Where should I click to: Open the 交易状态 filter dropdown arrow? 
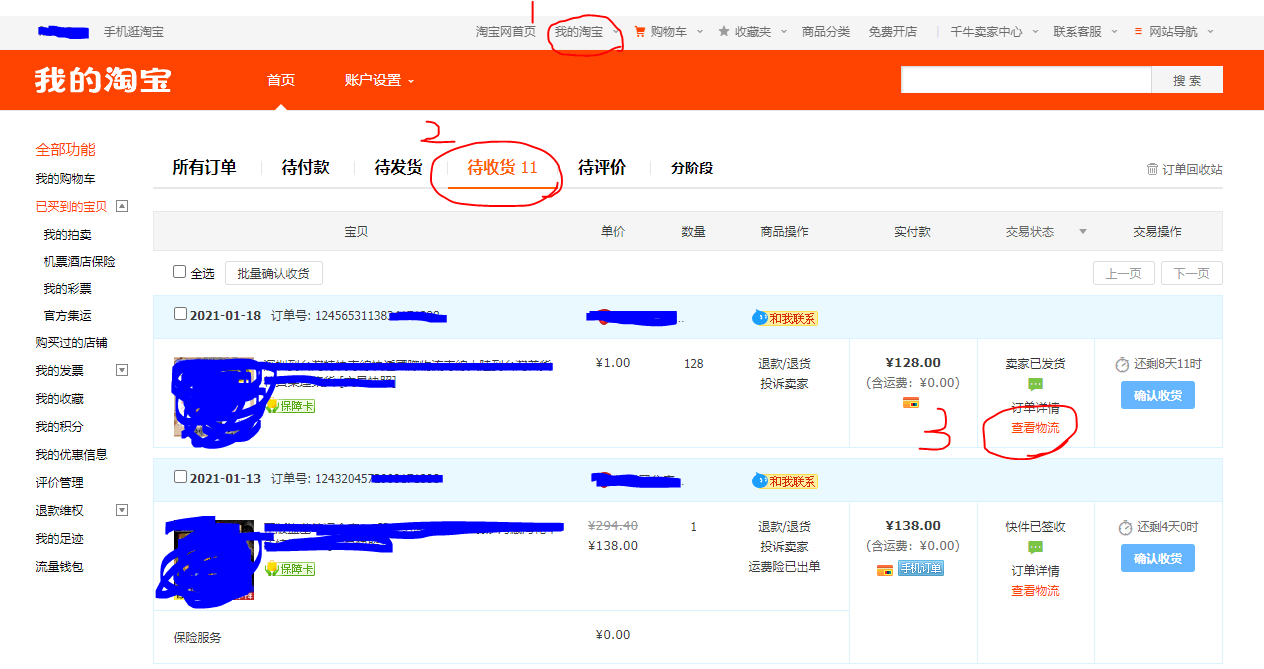click(1082, 232)
